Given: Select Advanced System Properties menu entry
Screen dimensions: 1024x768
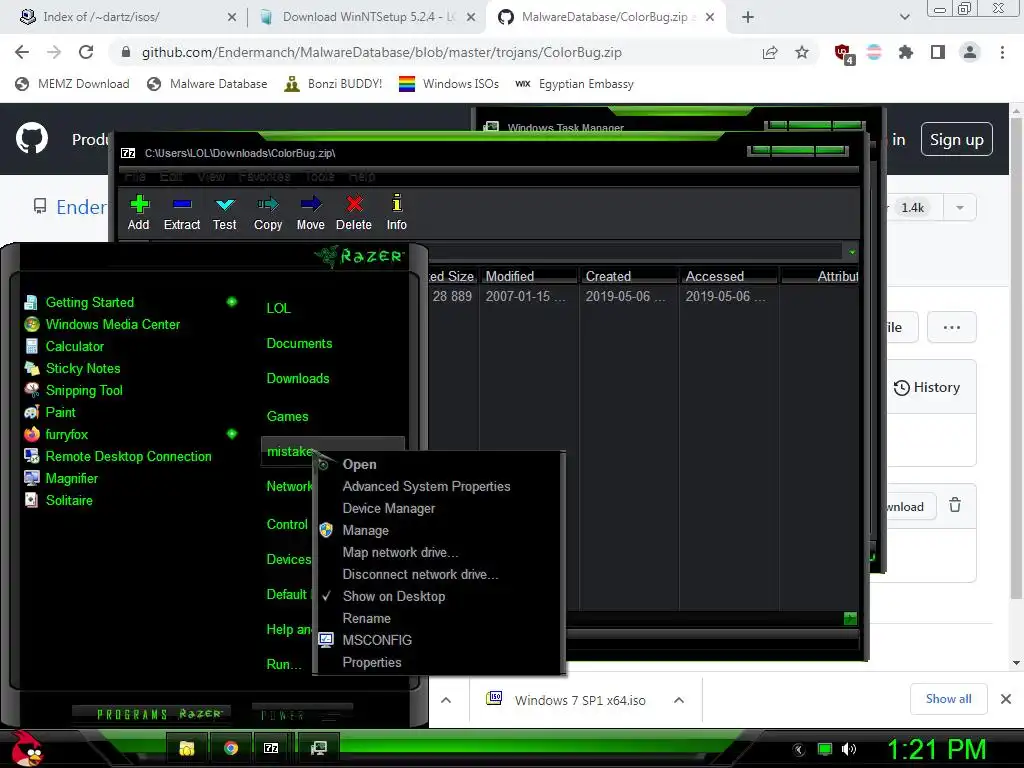Looking at the screenshot, I should pos(426,487).
